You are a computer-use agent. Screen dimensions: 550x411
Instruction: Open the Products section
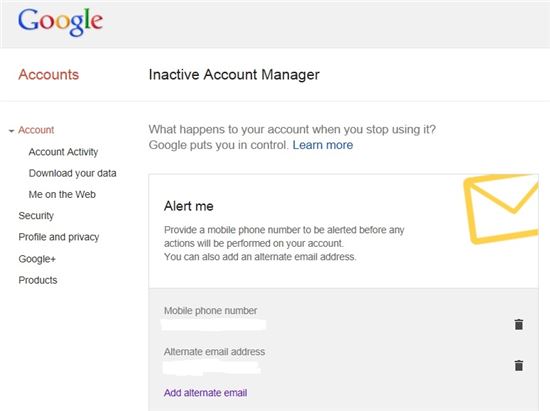[38, 280]
